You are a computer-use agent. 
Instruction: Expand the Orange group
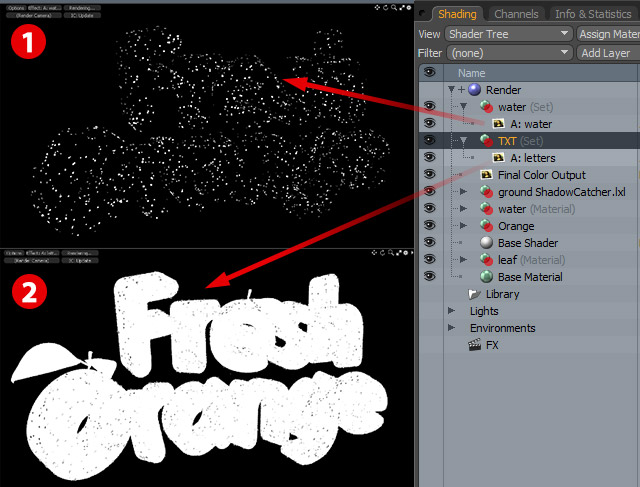tap(463, 226)
